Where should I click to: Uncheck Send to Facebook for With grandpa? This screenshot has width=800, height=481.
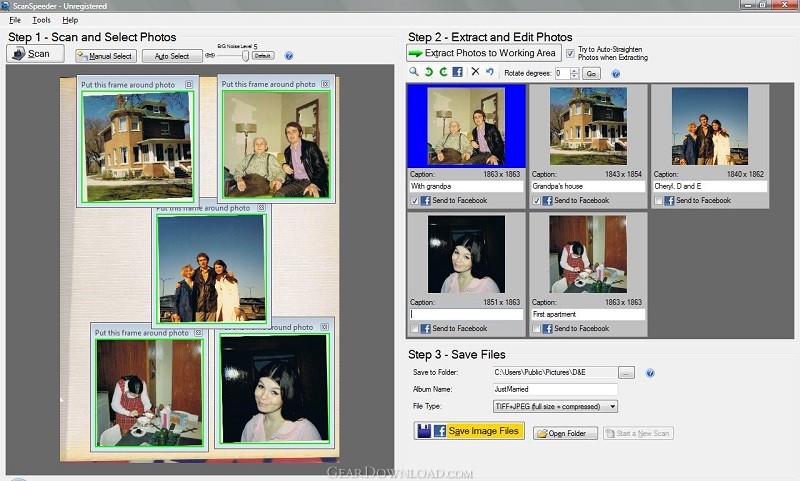(x=414, y=200)
